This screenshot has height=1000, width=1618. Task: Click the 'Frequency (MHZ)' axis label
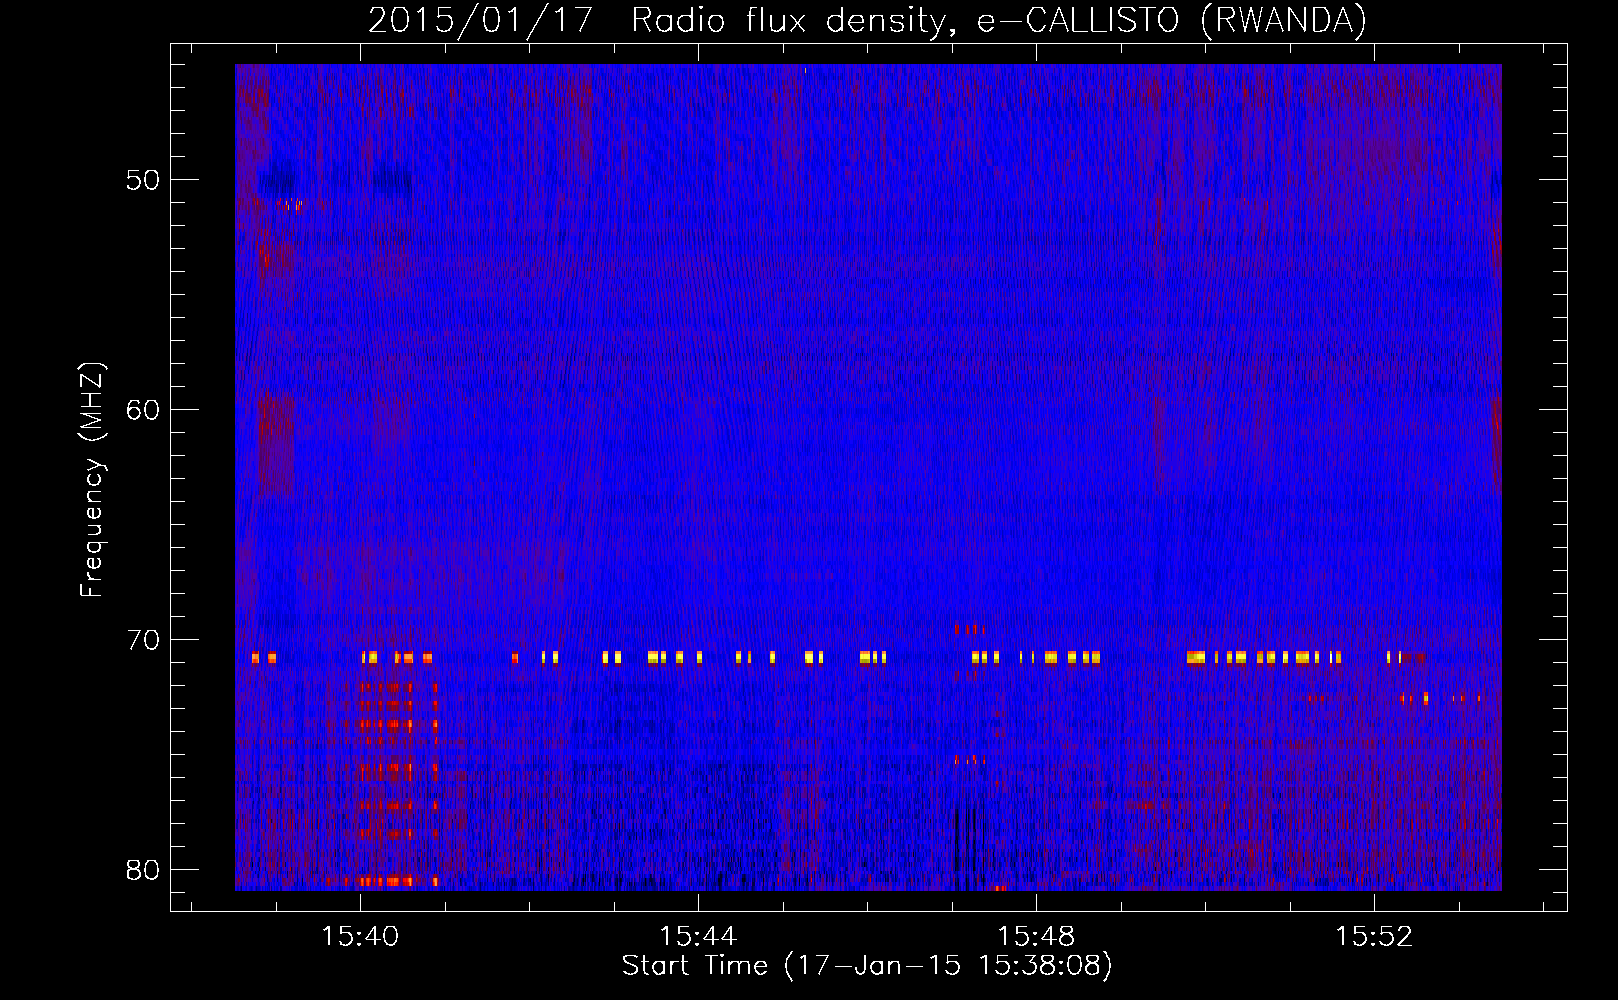point(92,480)
